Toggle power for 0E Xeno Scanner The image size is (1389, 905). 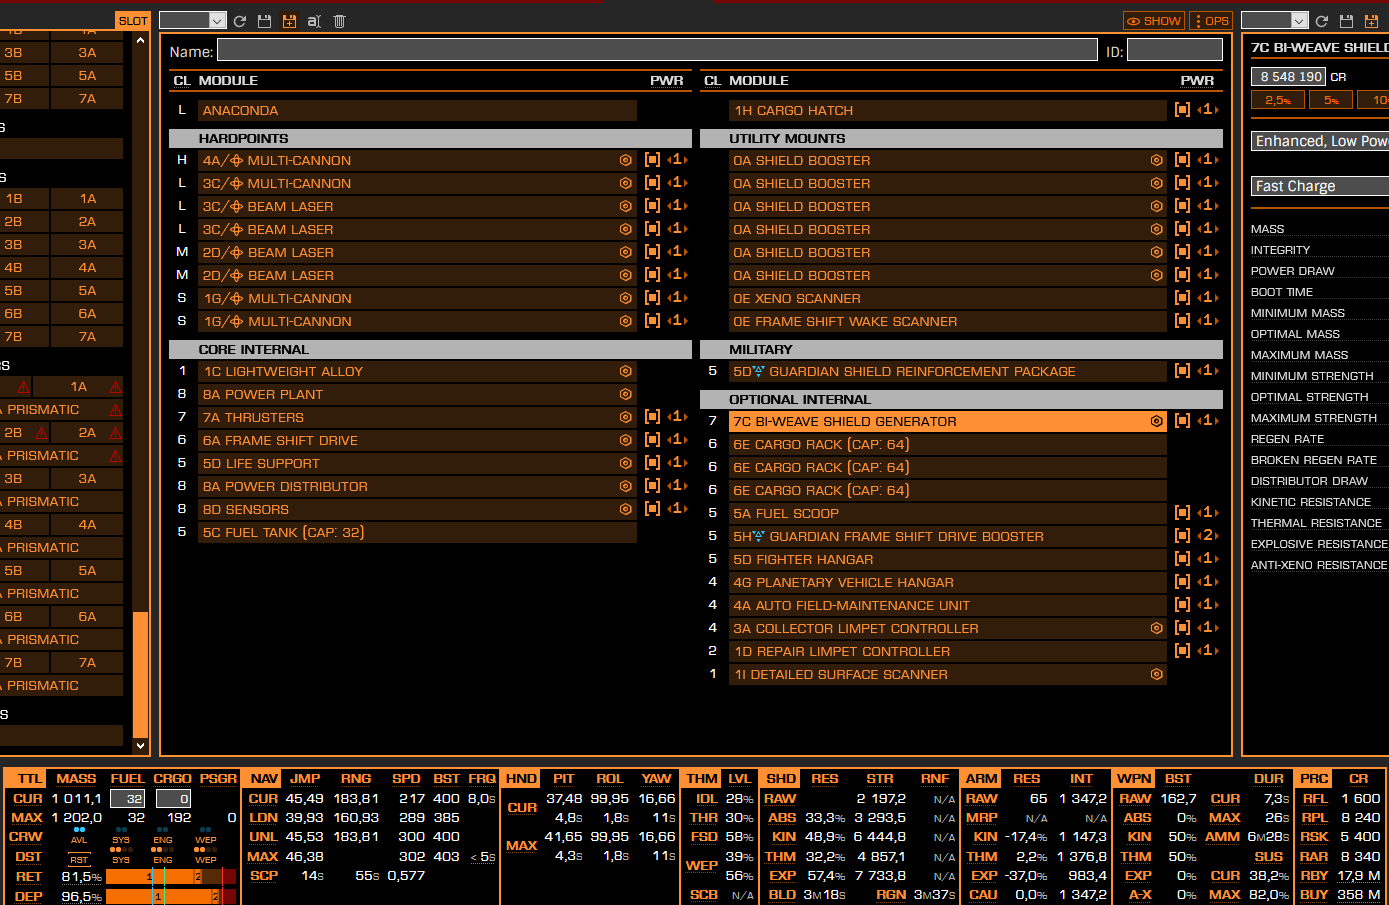coord(1182,298)
